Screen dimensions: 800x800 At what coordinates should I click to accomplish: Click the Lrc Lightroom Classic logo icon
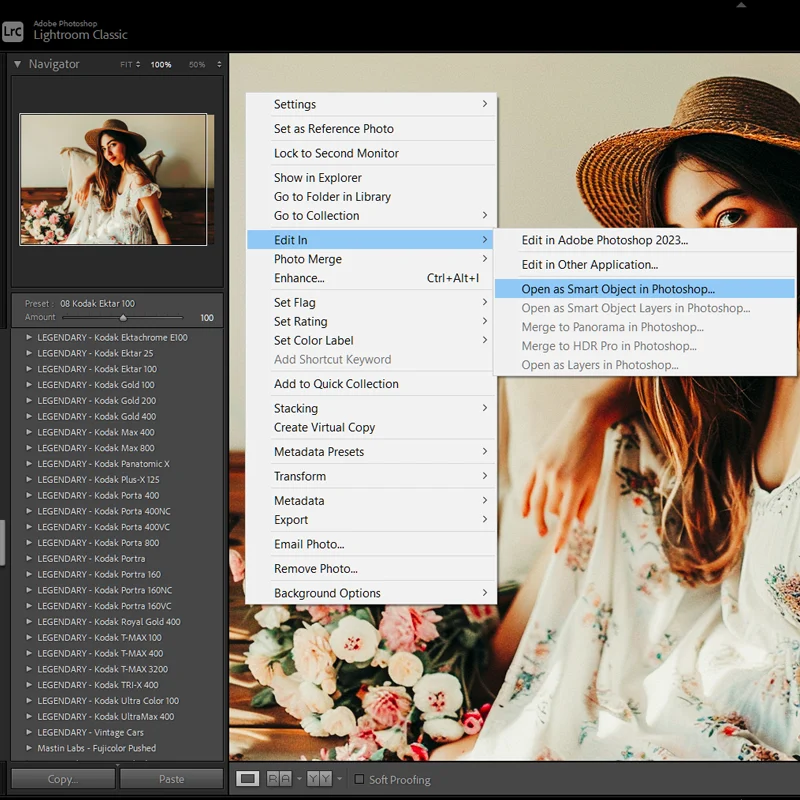click(x=12, y=32)
